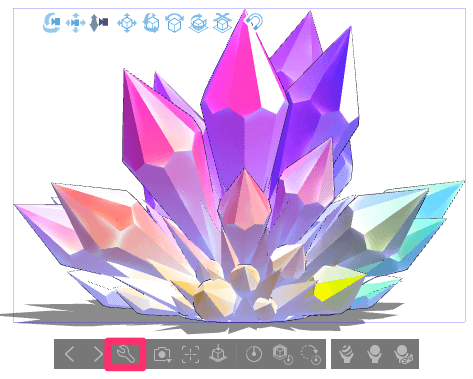Click the striped ball in hand icon
Image resolution: width=473 pixels, height=379 pixels.
347,354
